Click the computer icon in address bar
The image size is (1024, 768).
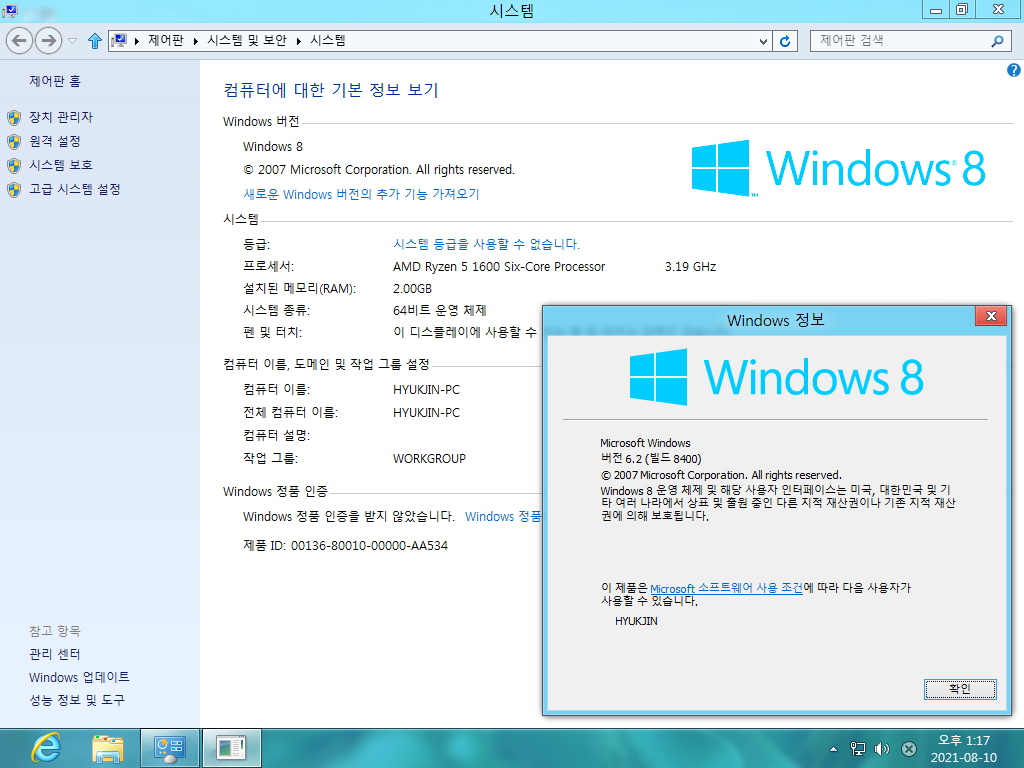point(120,41)
